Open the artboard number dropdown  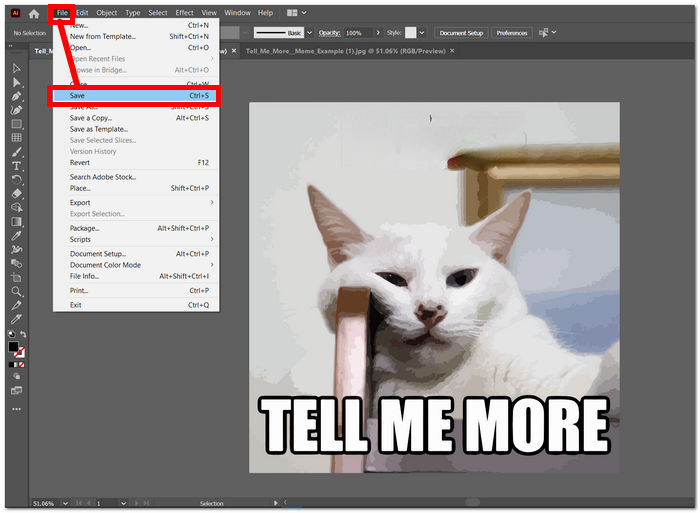(x=123, y=503)
